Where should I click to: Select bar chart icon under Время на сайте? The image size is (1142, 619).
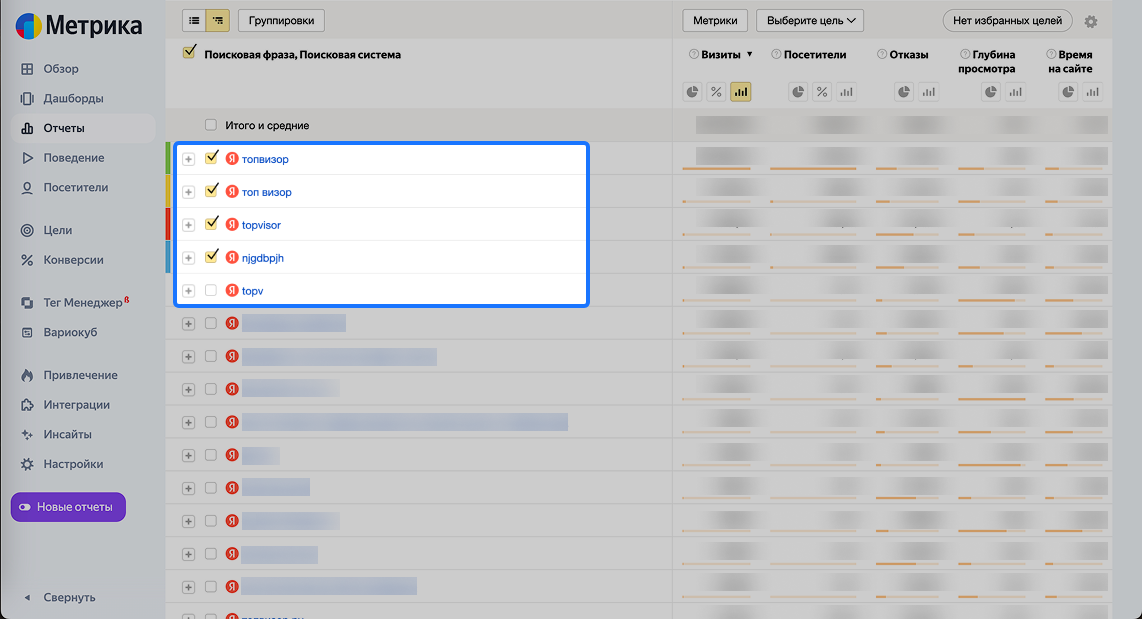pos(1092,92)
